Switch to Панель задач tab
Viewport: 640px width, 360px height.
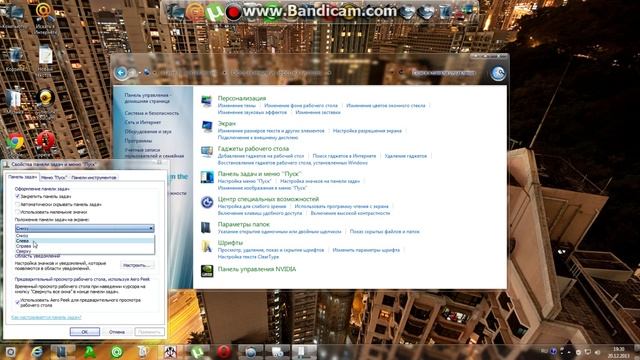click(22, 177)
